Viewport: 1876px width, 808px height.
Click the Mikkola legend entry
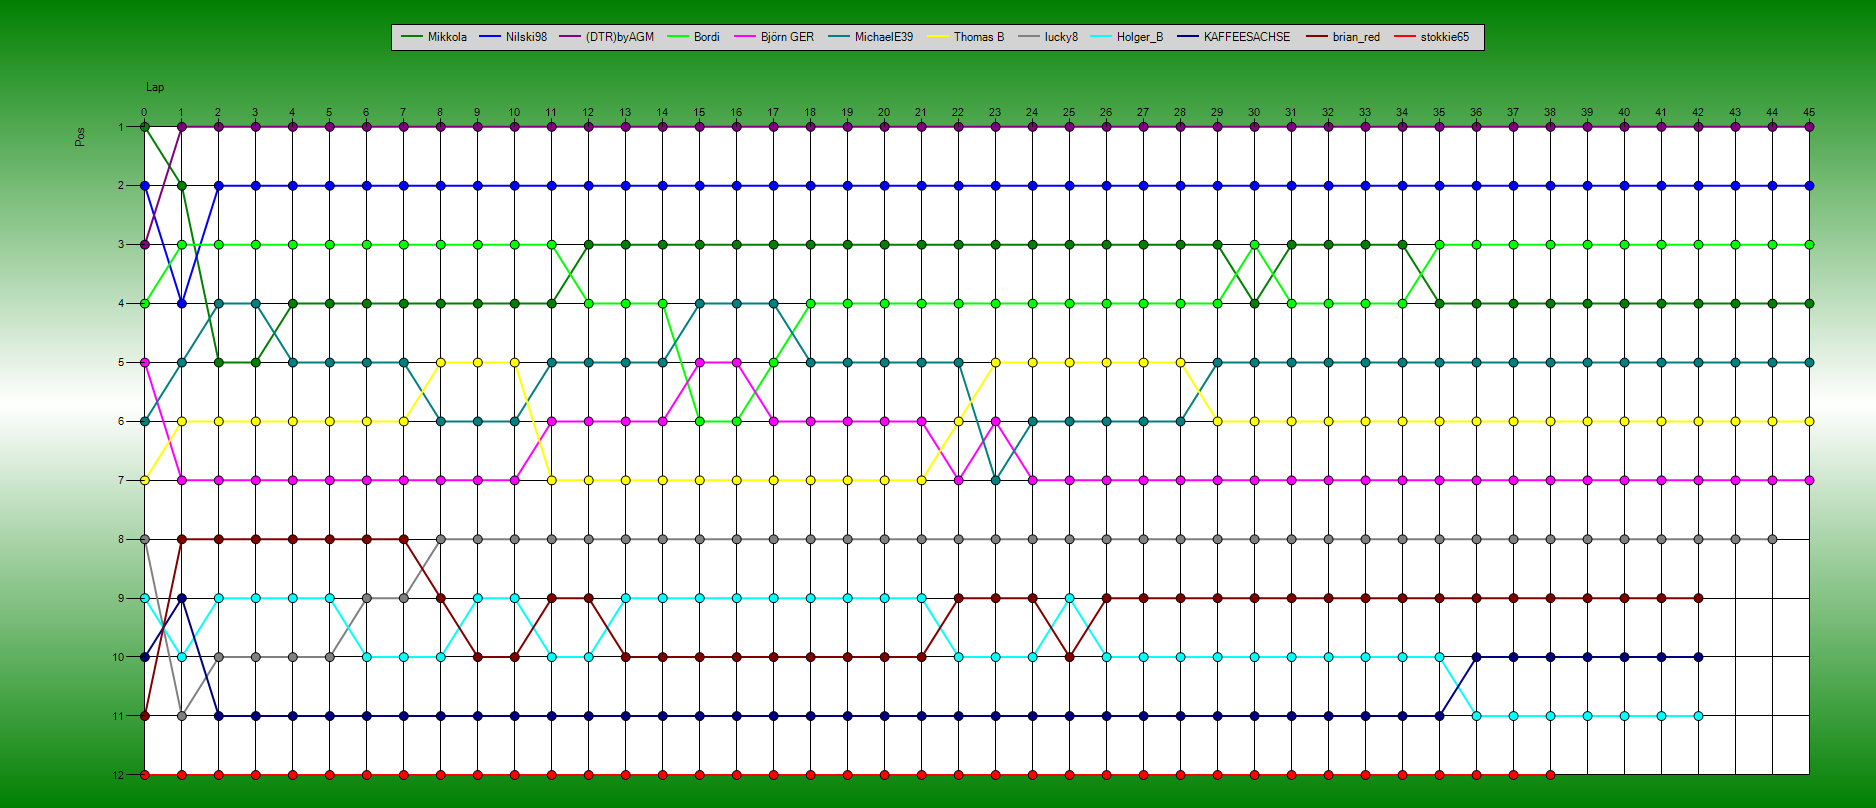point(446,37)
